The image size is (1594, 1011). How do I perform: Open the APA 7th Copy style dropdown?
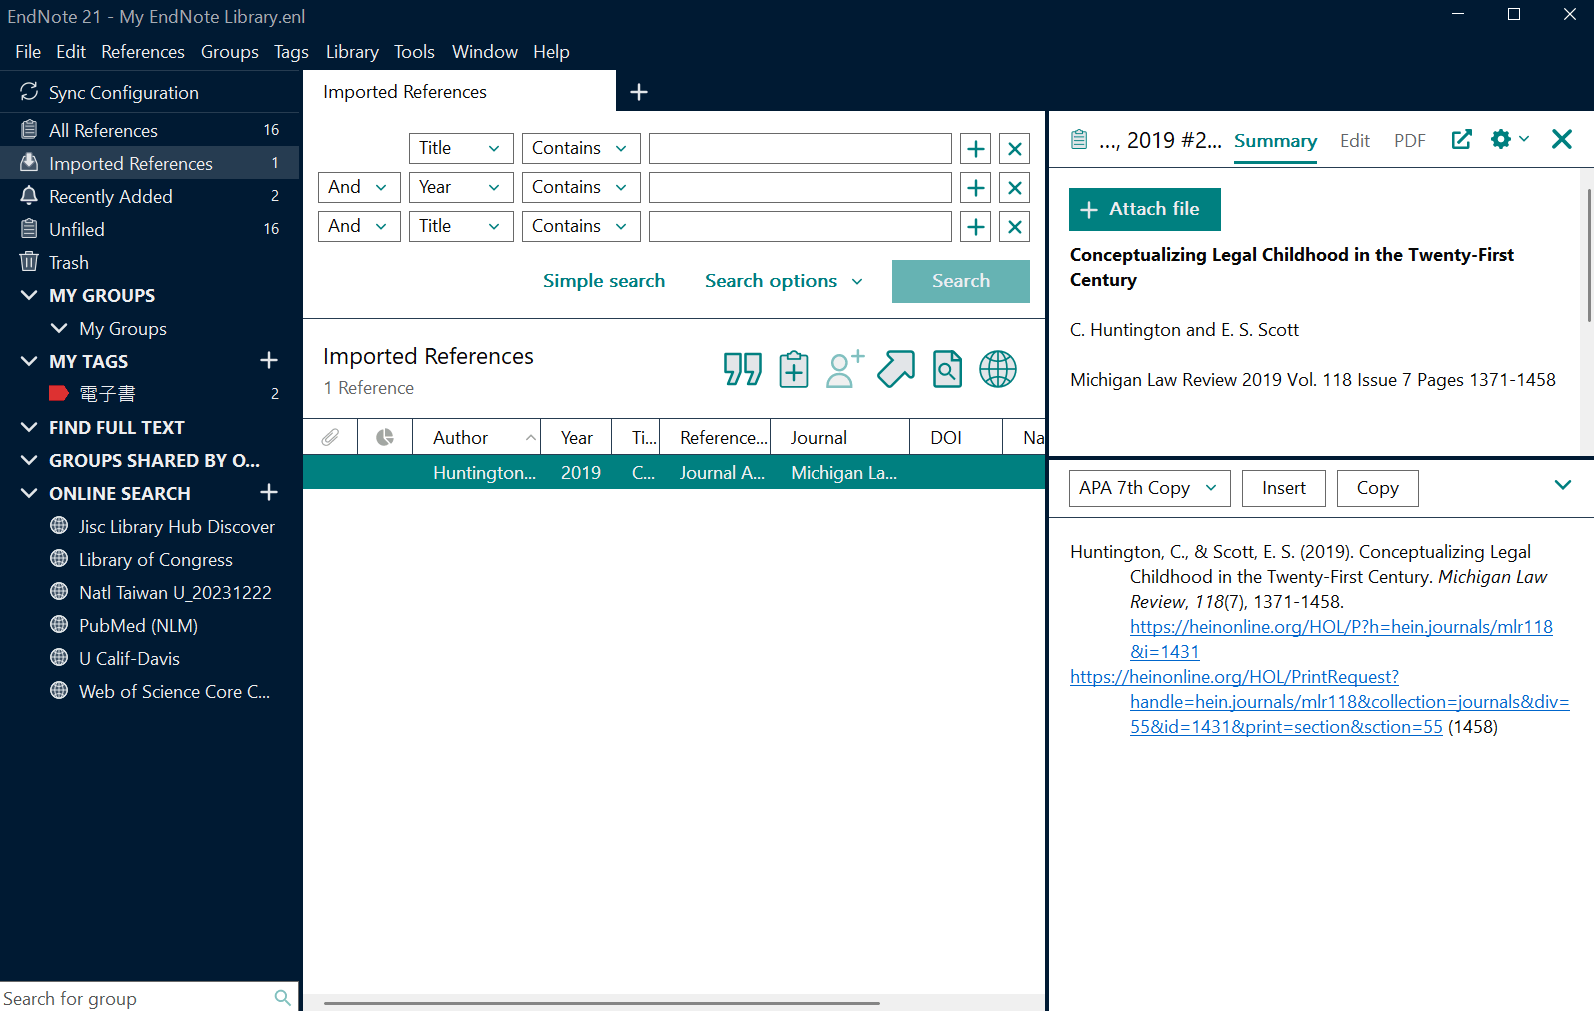coord(1149,488)
